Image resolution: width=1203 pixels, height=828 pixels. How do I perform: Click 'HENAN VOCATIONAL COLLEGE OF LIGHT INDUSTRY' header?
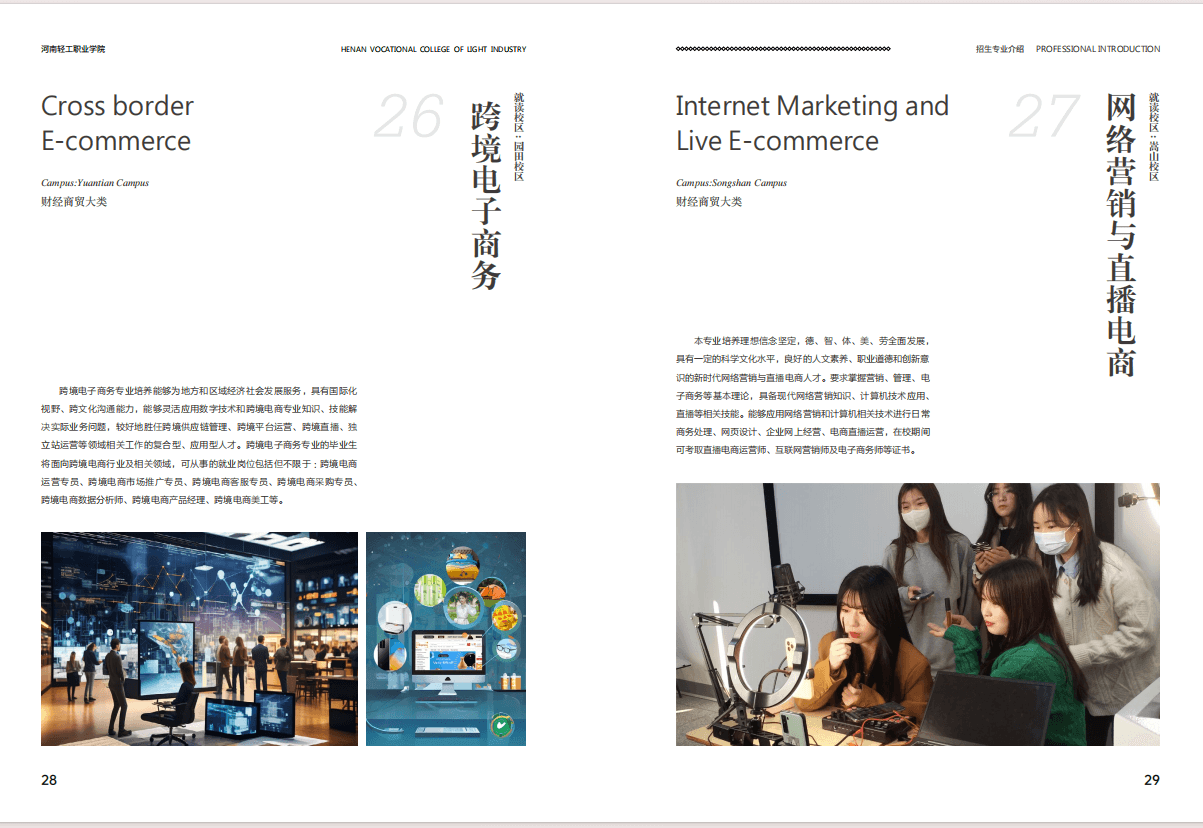[433, 49]
